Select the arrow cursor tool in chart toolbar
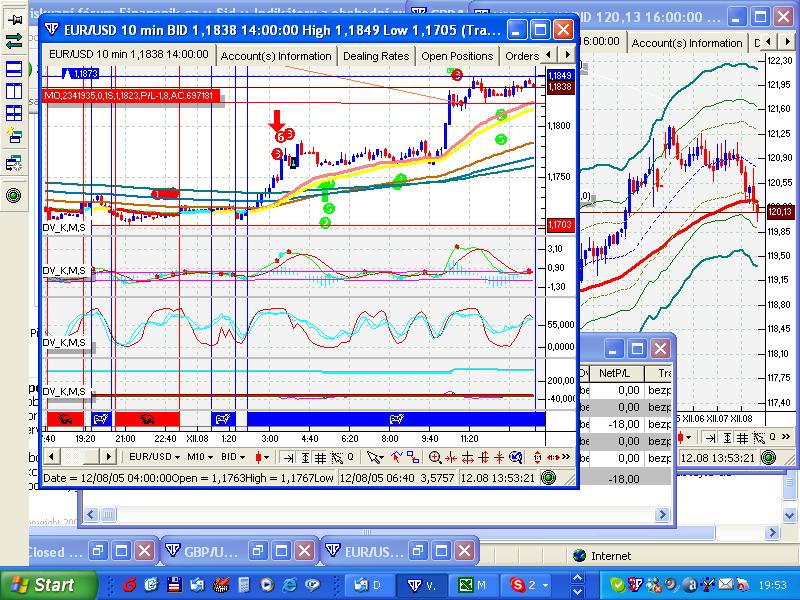Screen dimensions: 800x600 click(x=373, y=457)
